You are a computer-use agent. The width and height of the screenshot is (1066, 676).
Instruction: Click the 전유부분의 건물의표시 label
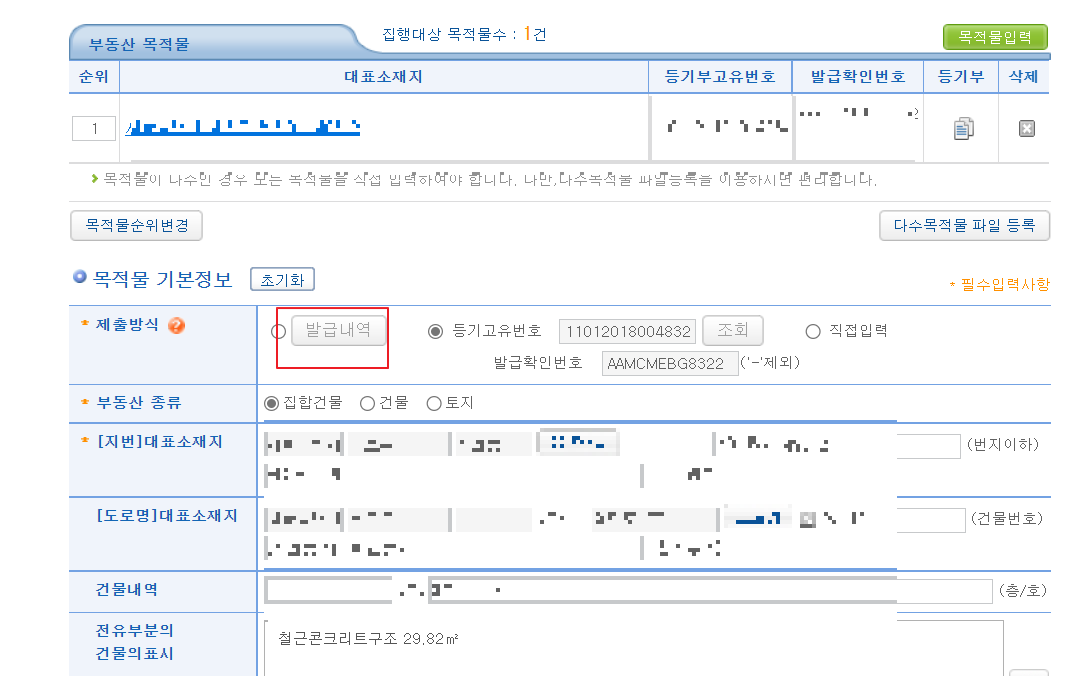pyautogui.click(x=135, y=642)
